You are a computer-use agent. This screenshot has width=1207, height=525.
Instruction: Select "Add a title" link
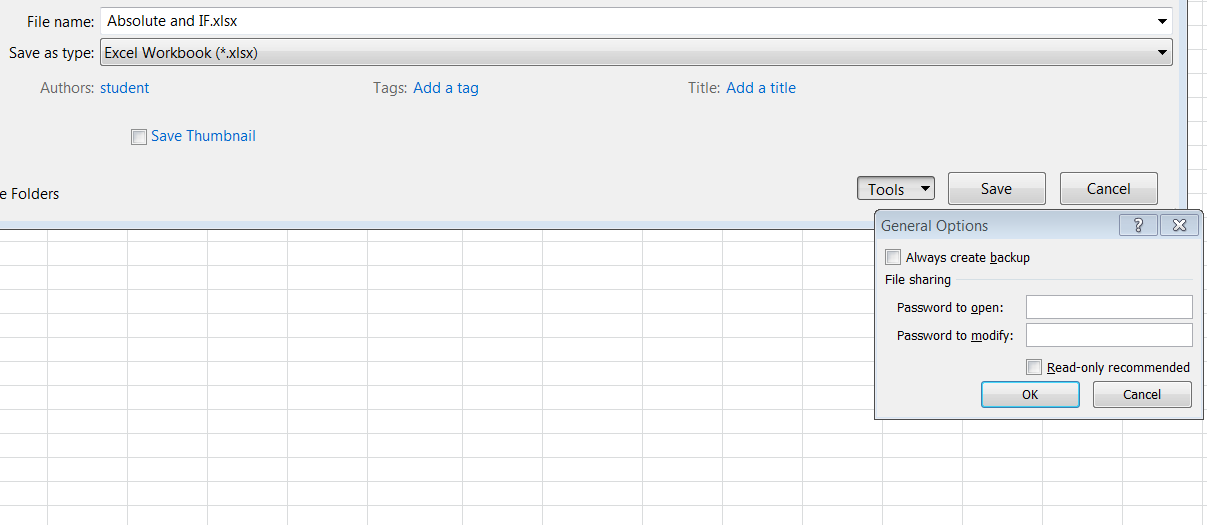click(x=761, y=88)
